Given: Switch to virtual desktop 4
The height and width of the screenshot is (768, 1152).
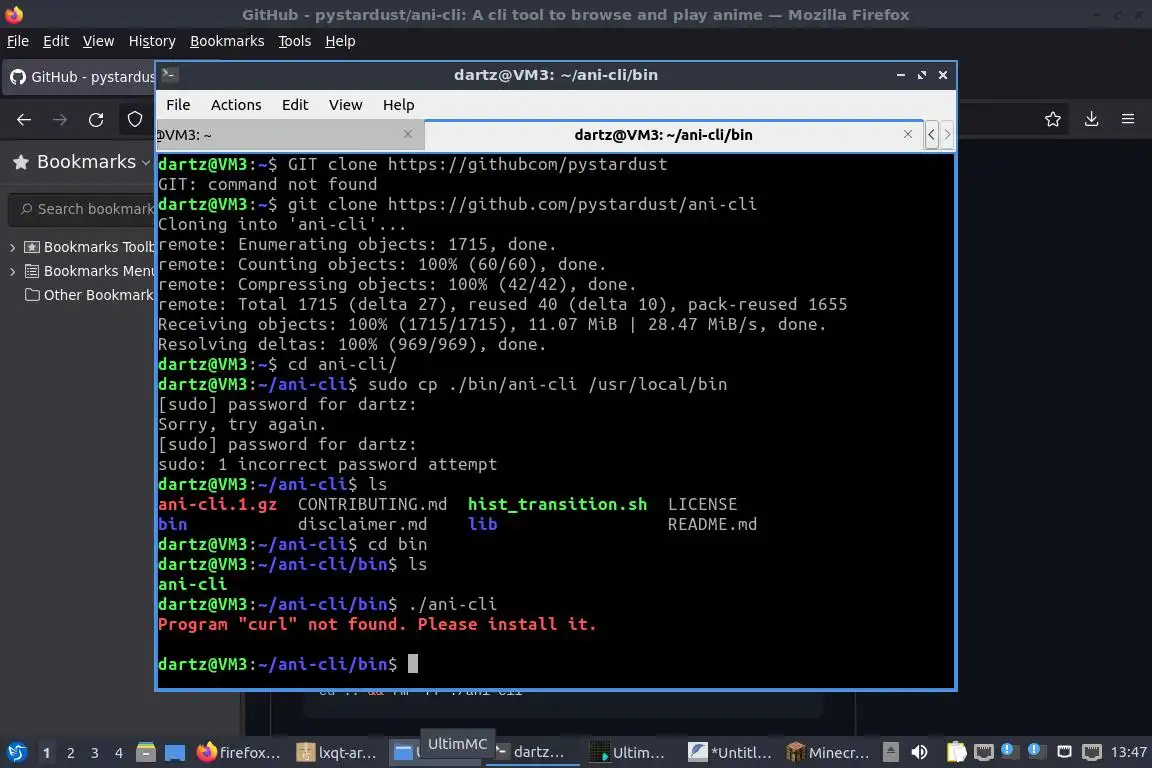Looking at the screenshot, I should 118,753.
